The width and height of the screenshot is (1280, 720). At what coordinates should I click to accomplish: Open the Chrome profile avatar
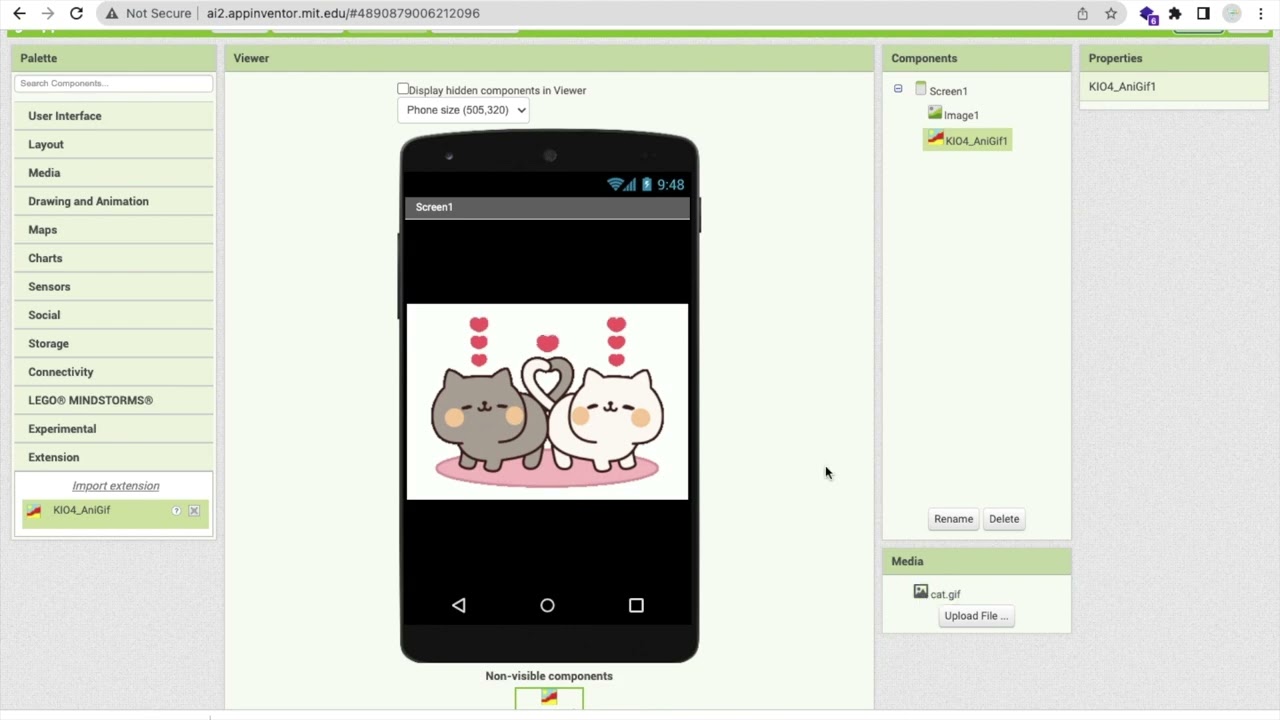click(1232, 13)
